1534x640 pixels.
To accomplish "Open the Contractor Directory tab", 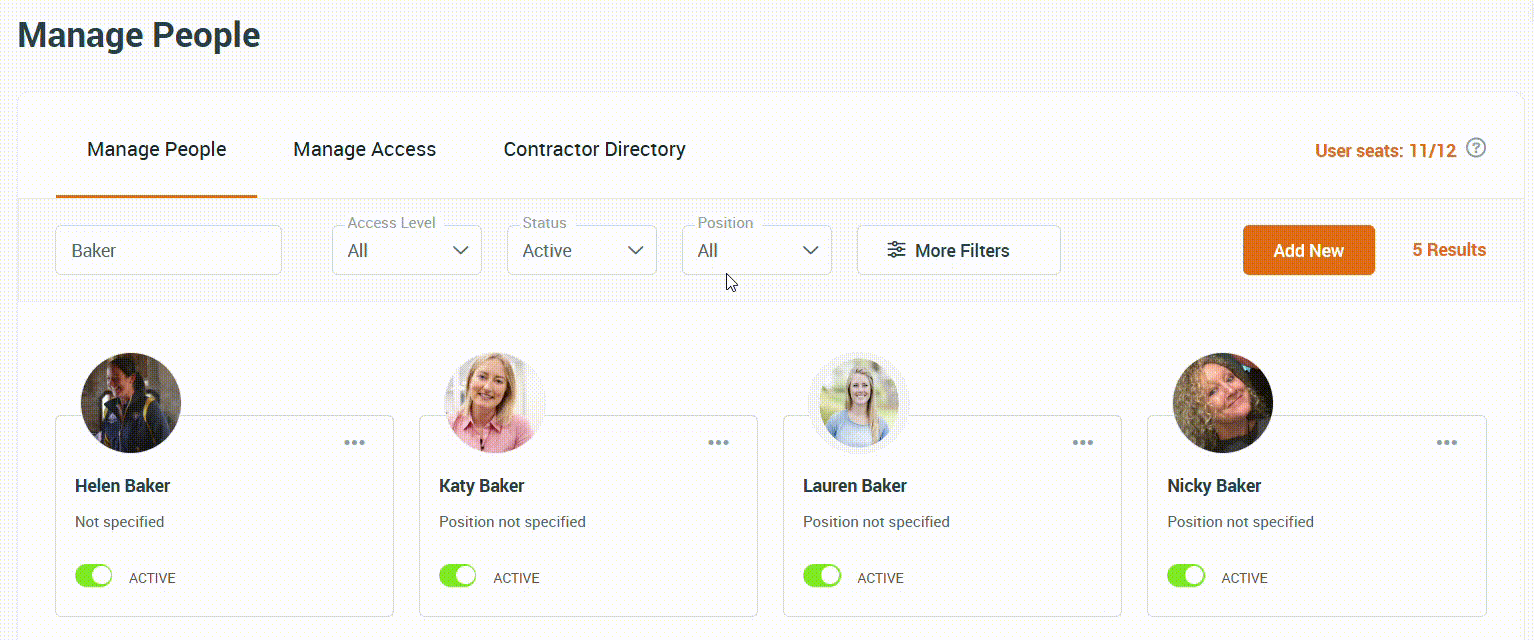I will (594, 150).
